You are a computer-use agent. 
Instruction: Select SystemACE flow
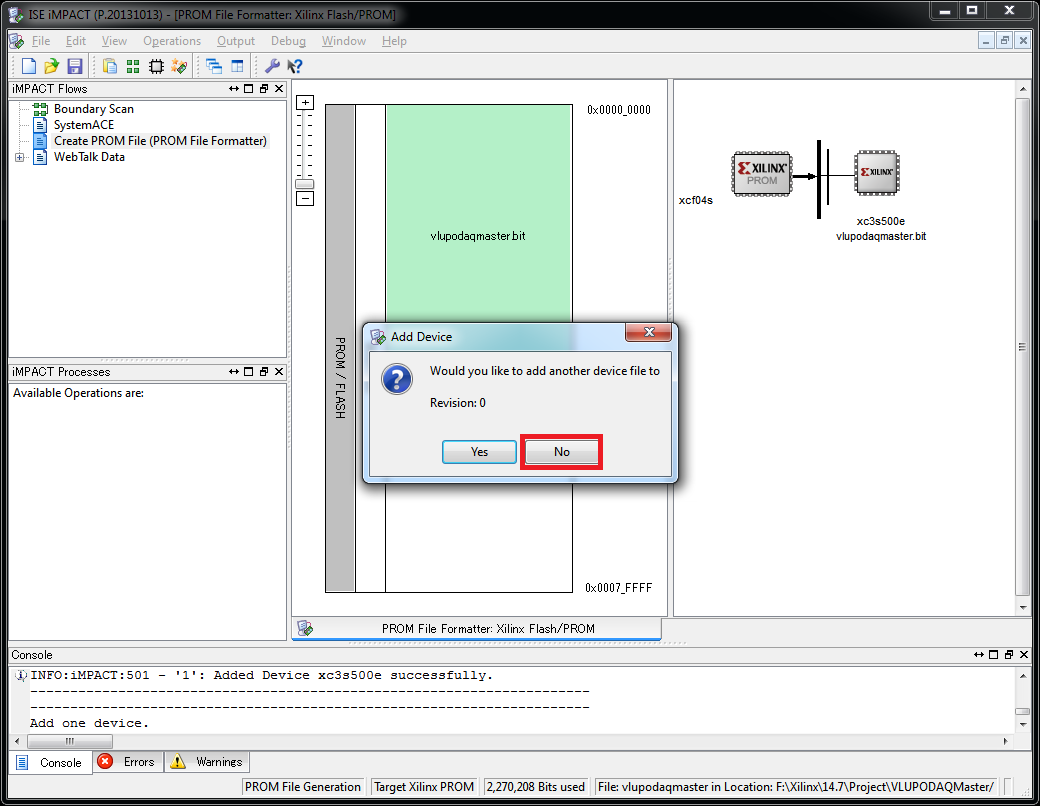click(x=84, y=125)
